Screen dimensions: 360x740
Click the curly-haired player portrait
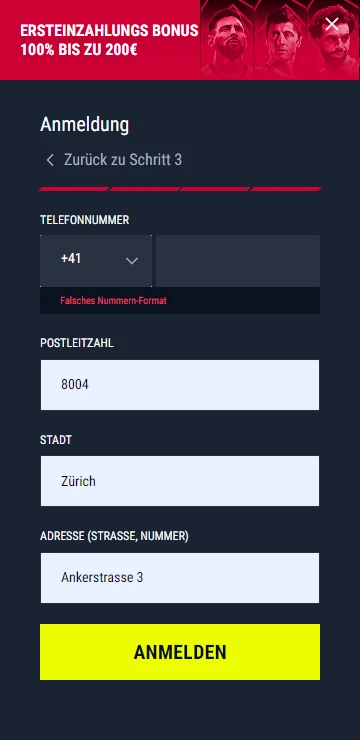coord(333,45)
